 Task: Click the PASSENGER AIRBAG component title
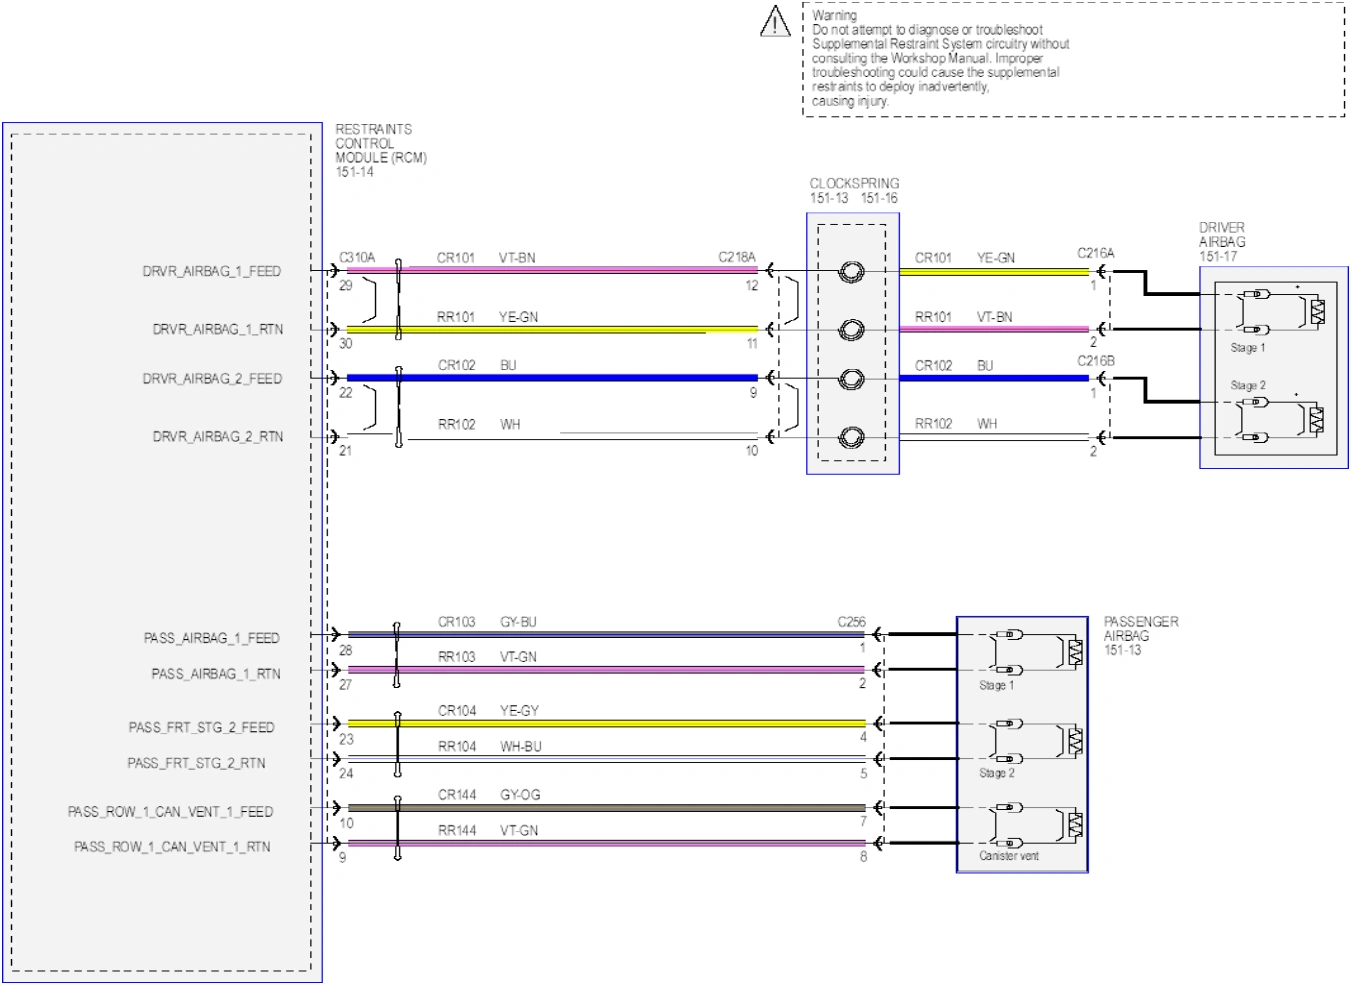tap(1141, 629)
